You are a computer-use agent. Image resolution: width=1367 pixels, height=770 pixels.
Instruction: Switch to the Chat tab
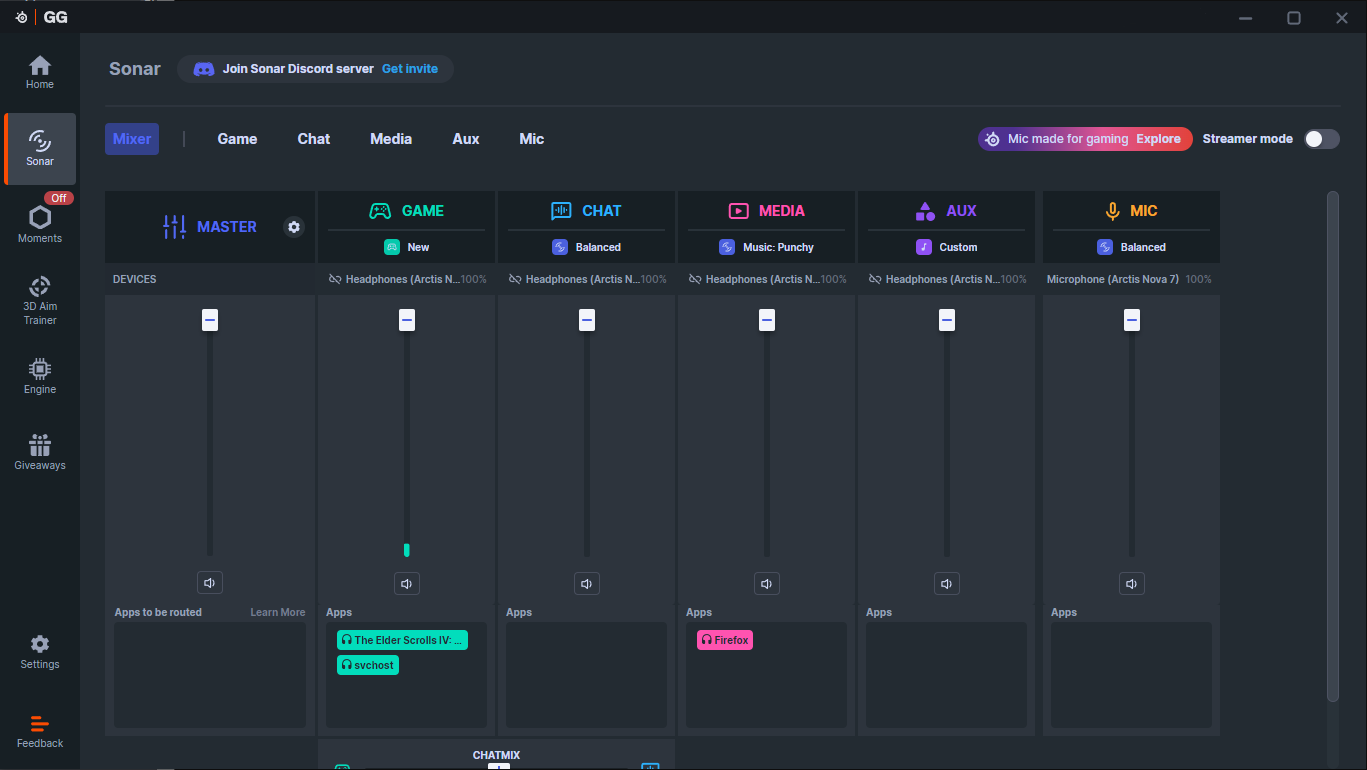tap(314, 139)
